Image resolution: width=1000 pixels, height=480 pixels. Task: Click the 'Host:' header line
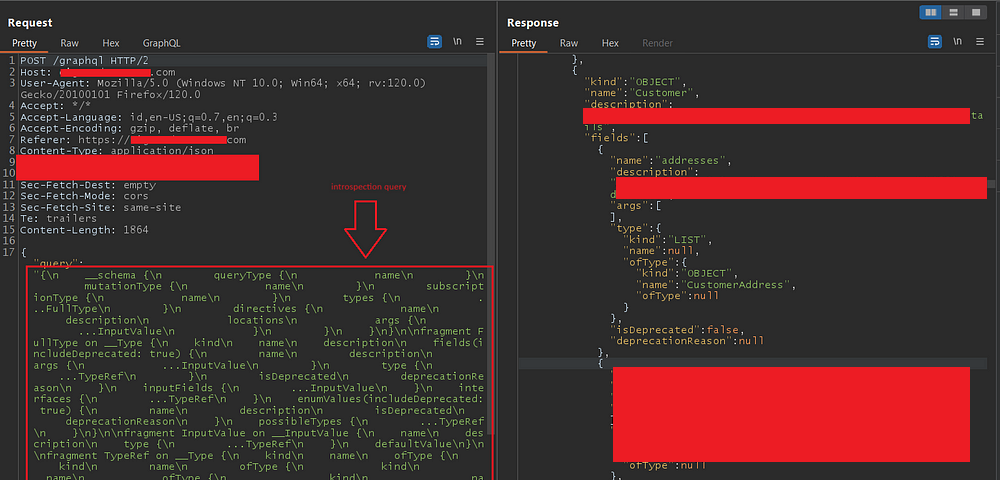pos(98,72)
